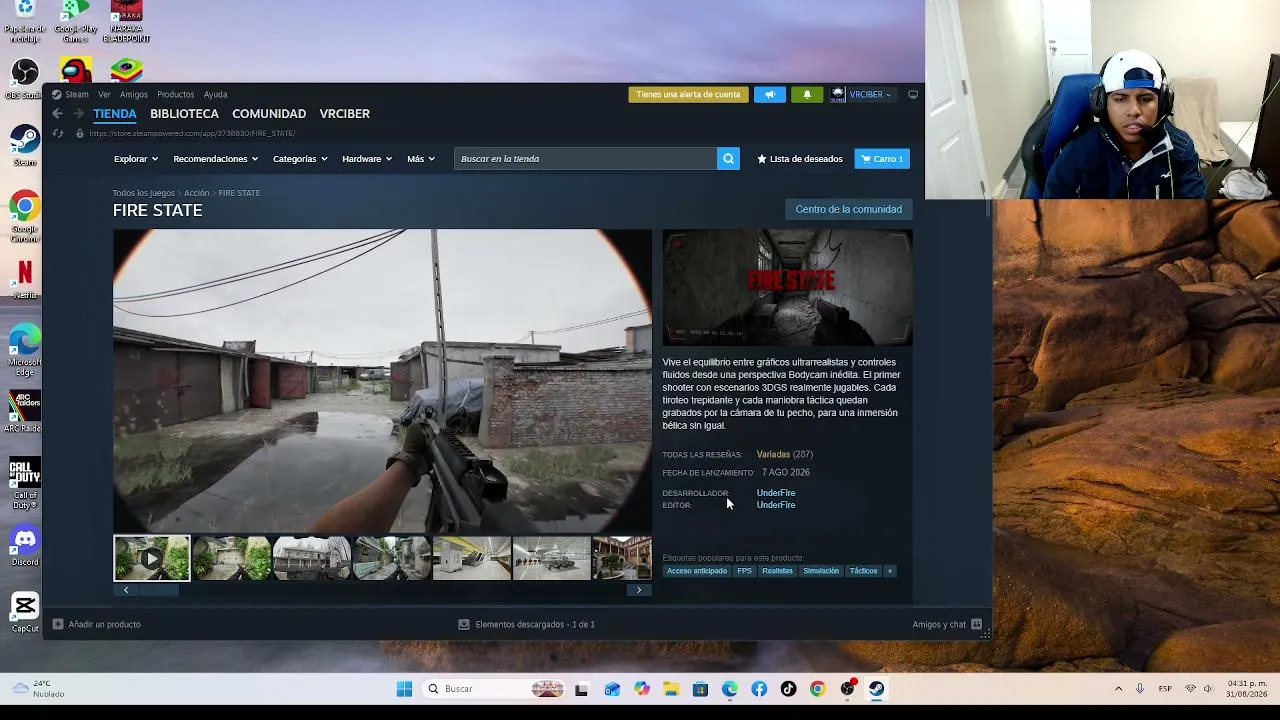Open Copilot from the taskbar

pos(642,689)
